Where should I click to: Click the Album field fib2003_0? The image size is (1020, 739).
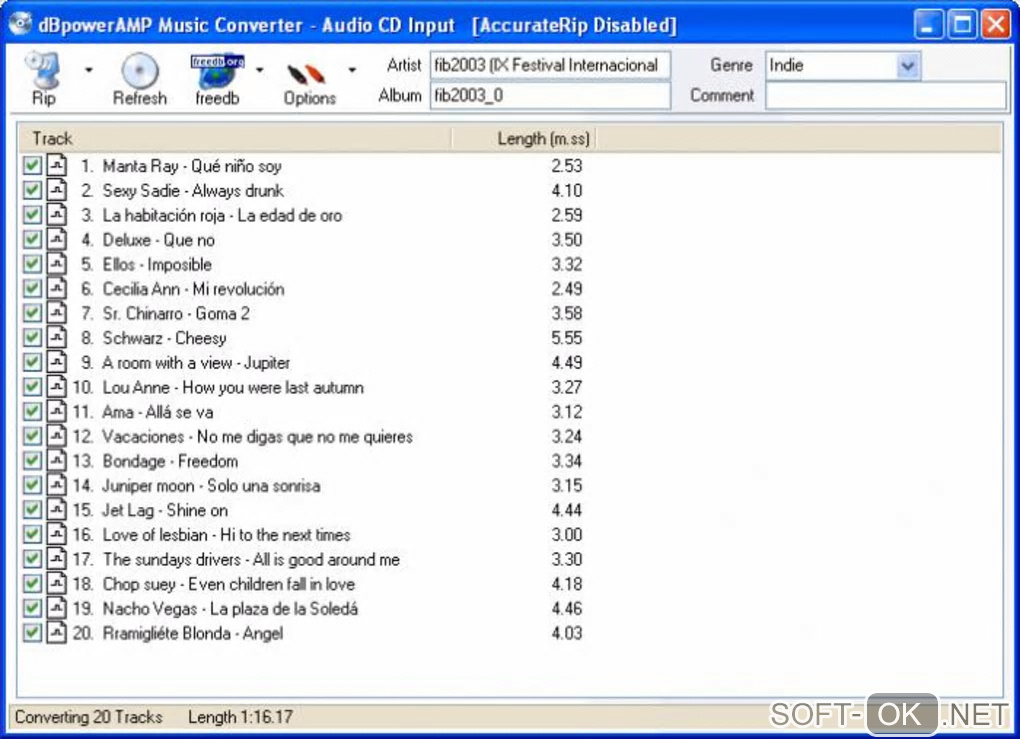[550, 96]
